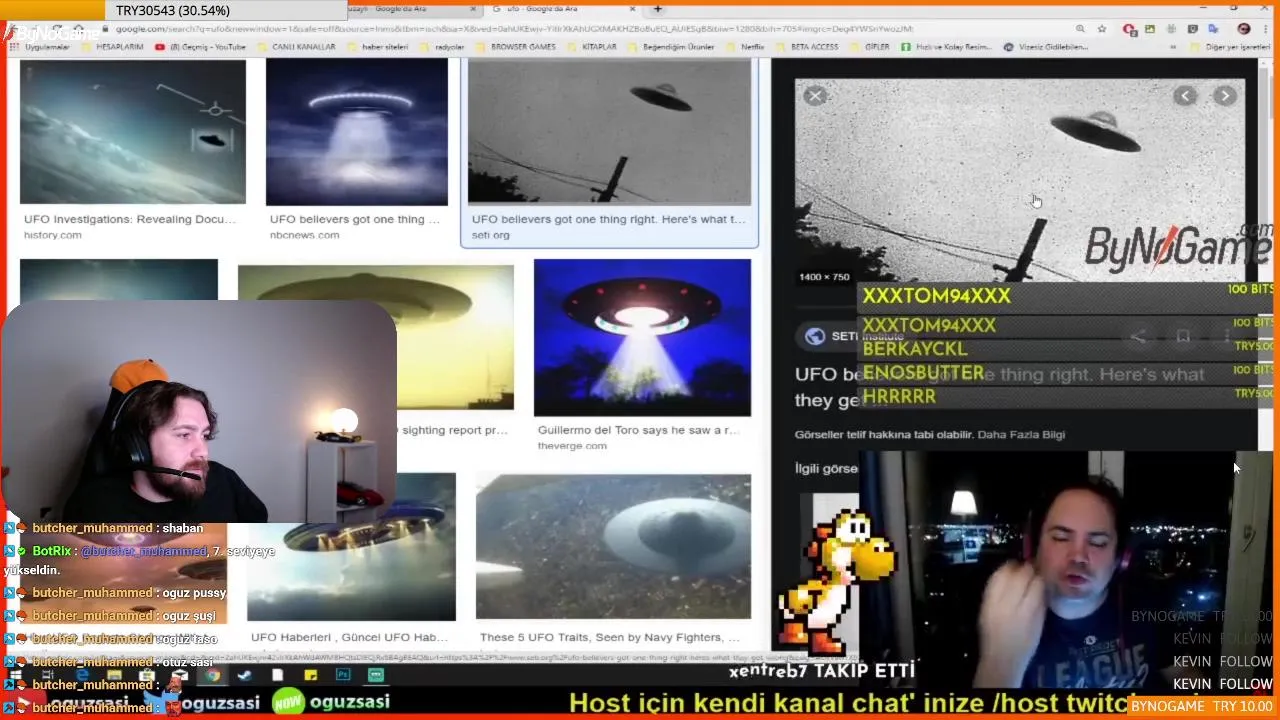Open the Chrome three-dot menu
The width and height of the screenshot is (1280, 720).
(1265, 29)
